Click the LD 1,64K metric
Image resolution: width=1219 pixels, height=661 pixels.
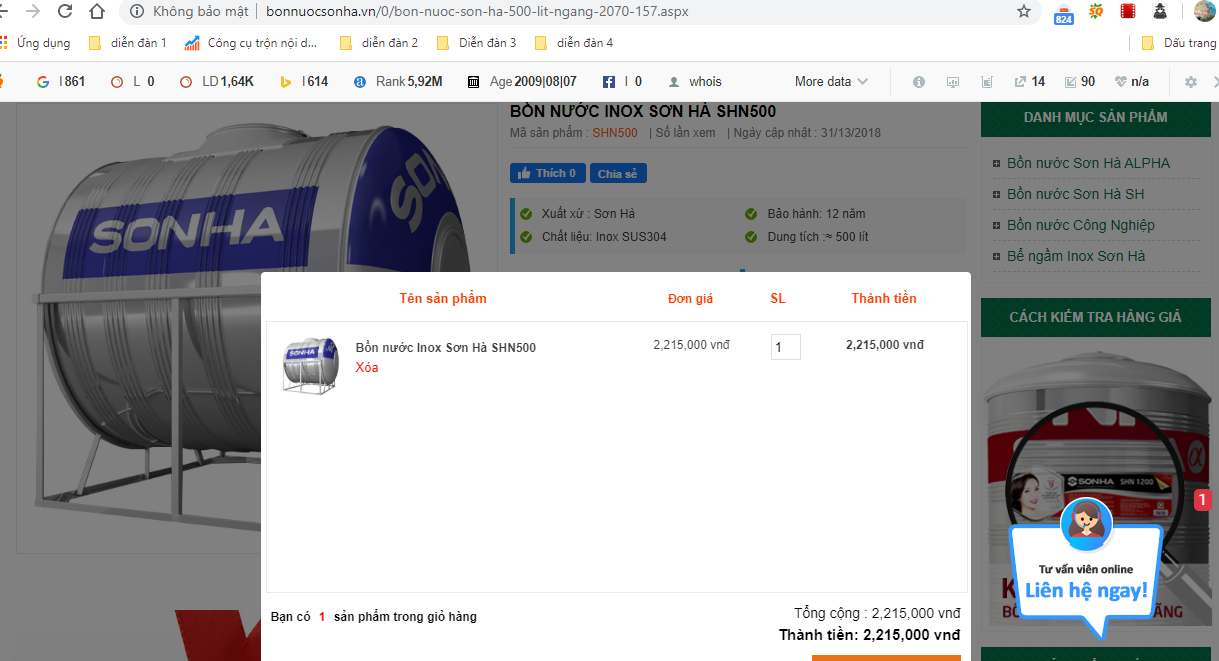(216, 82)
